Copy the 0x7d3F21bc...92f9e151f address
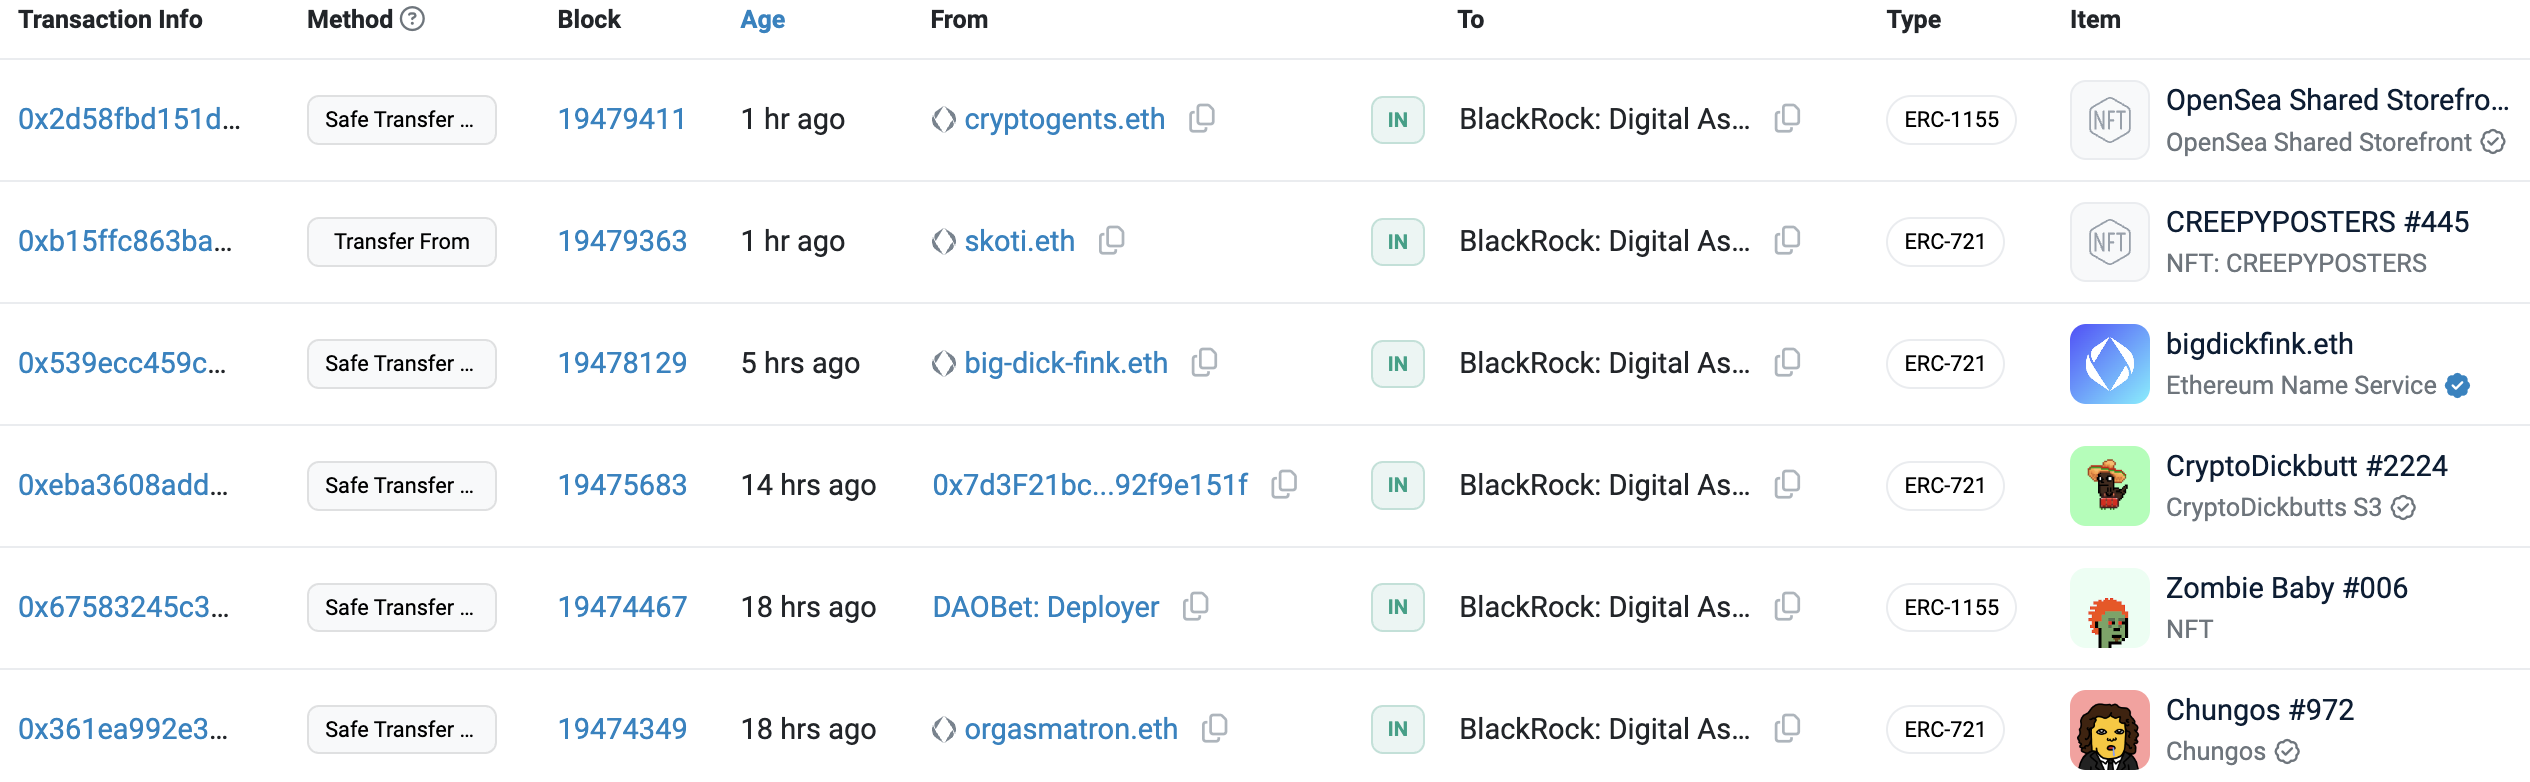 click(1285, 484)
